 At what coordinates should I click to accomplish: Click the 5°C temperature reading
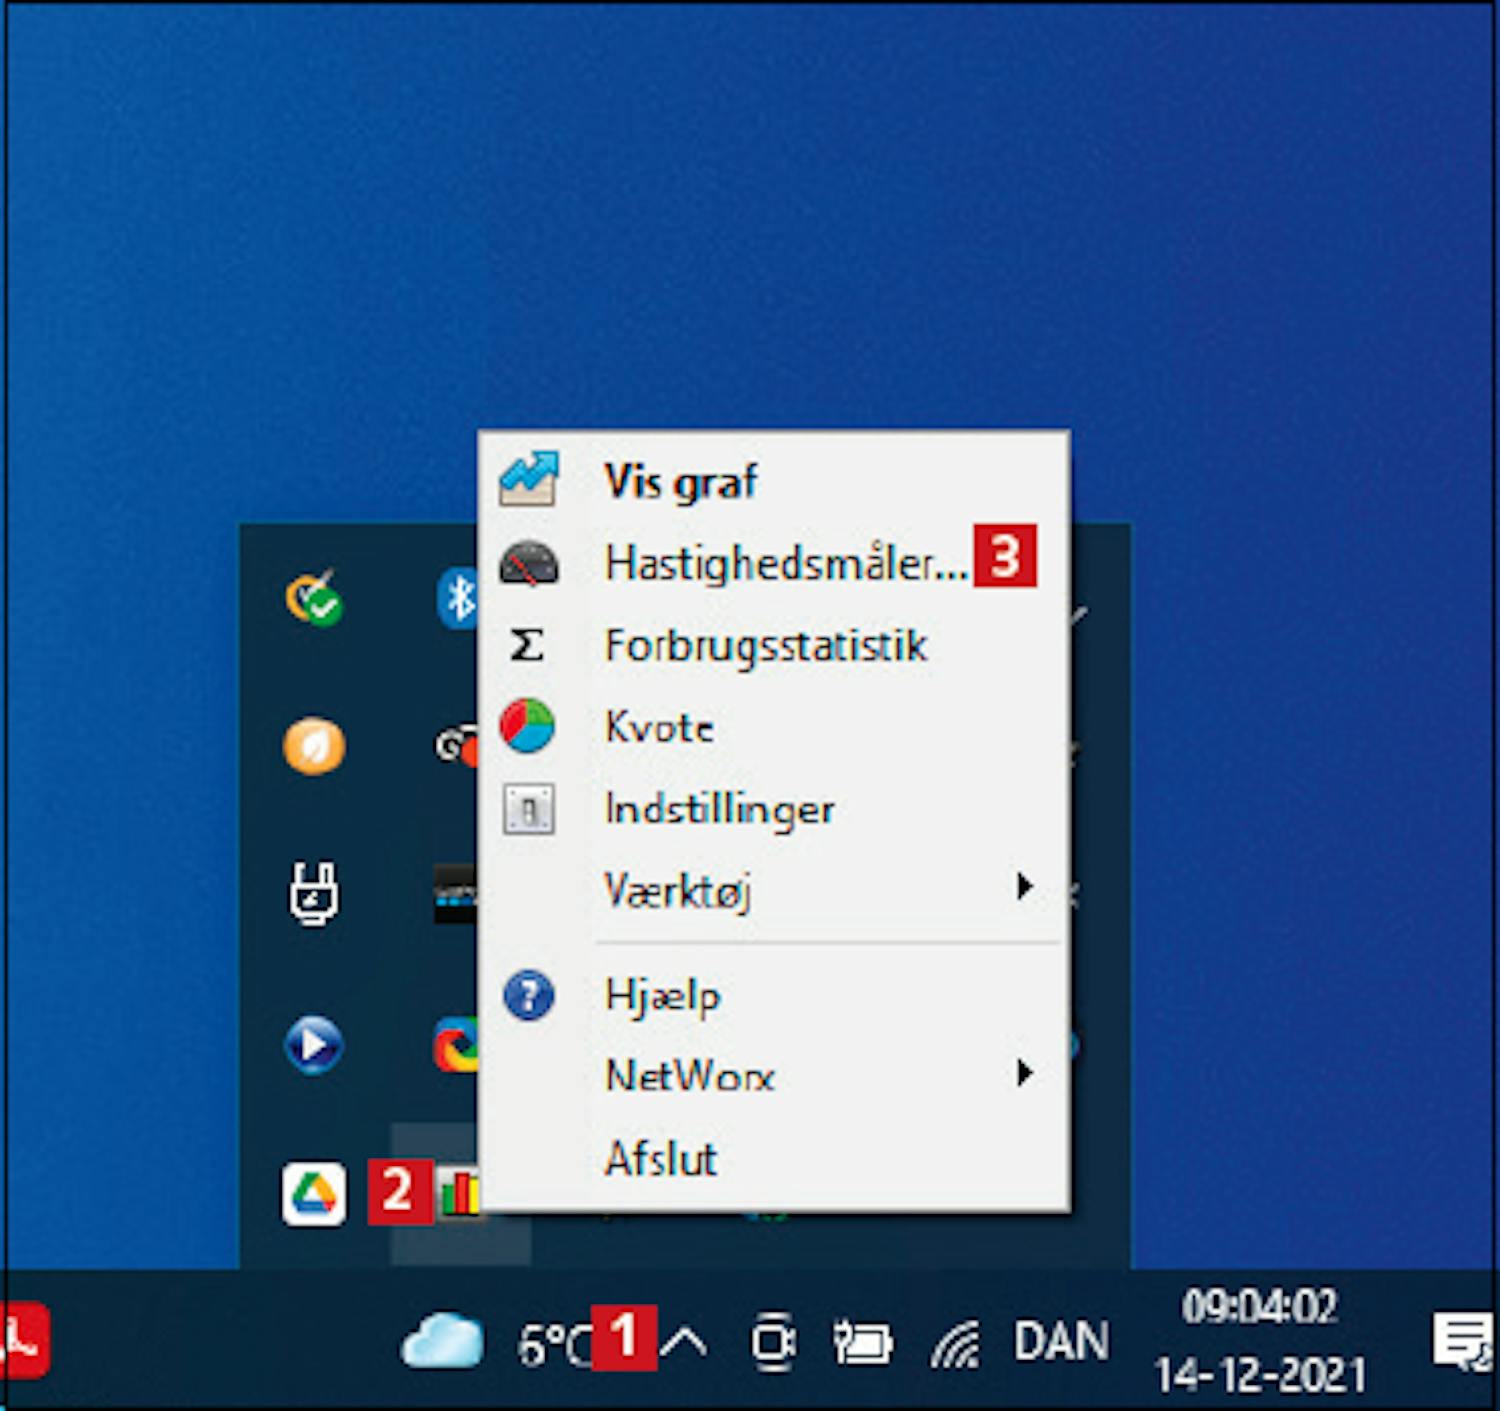click(x=556, y=1345)
